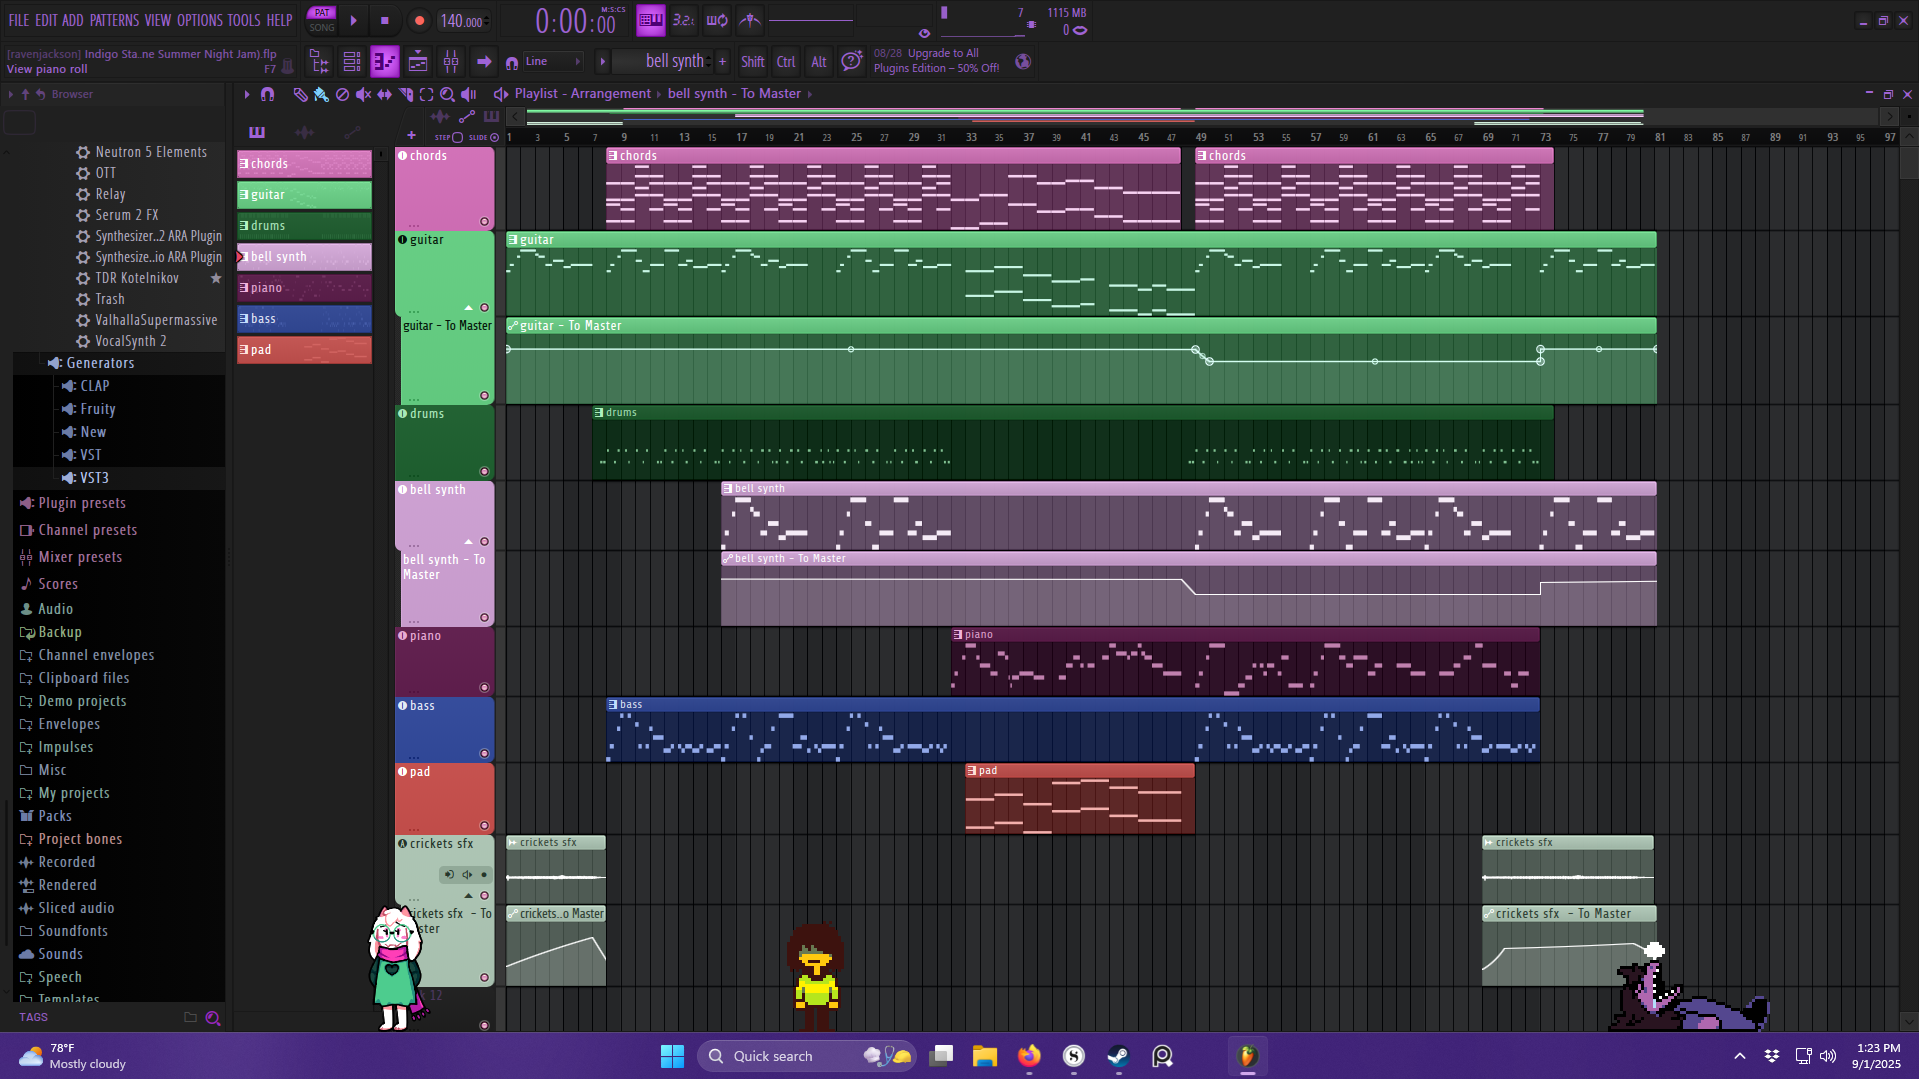Select the Slice tool

[405, 94]
